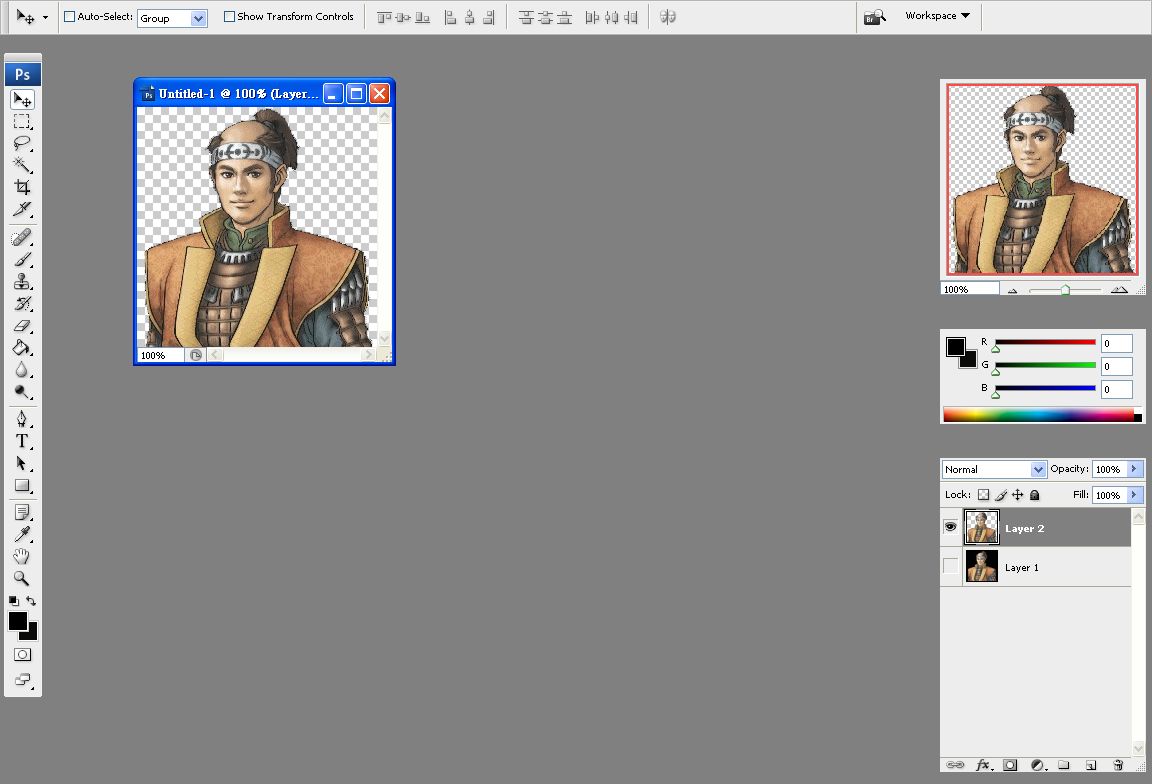The width and height of the screenshot is (1152, 784).
Task: Select the History Brush tool
Action: pos(22,303)
